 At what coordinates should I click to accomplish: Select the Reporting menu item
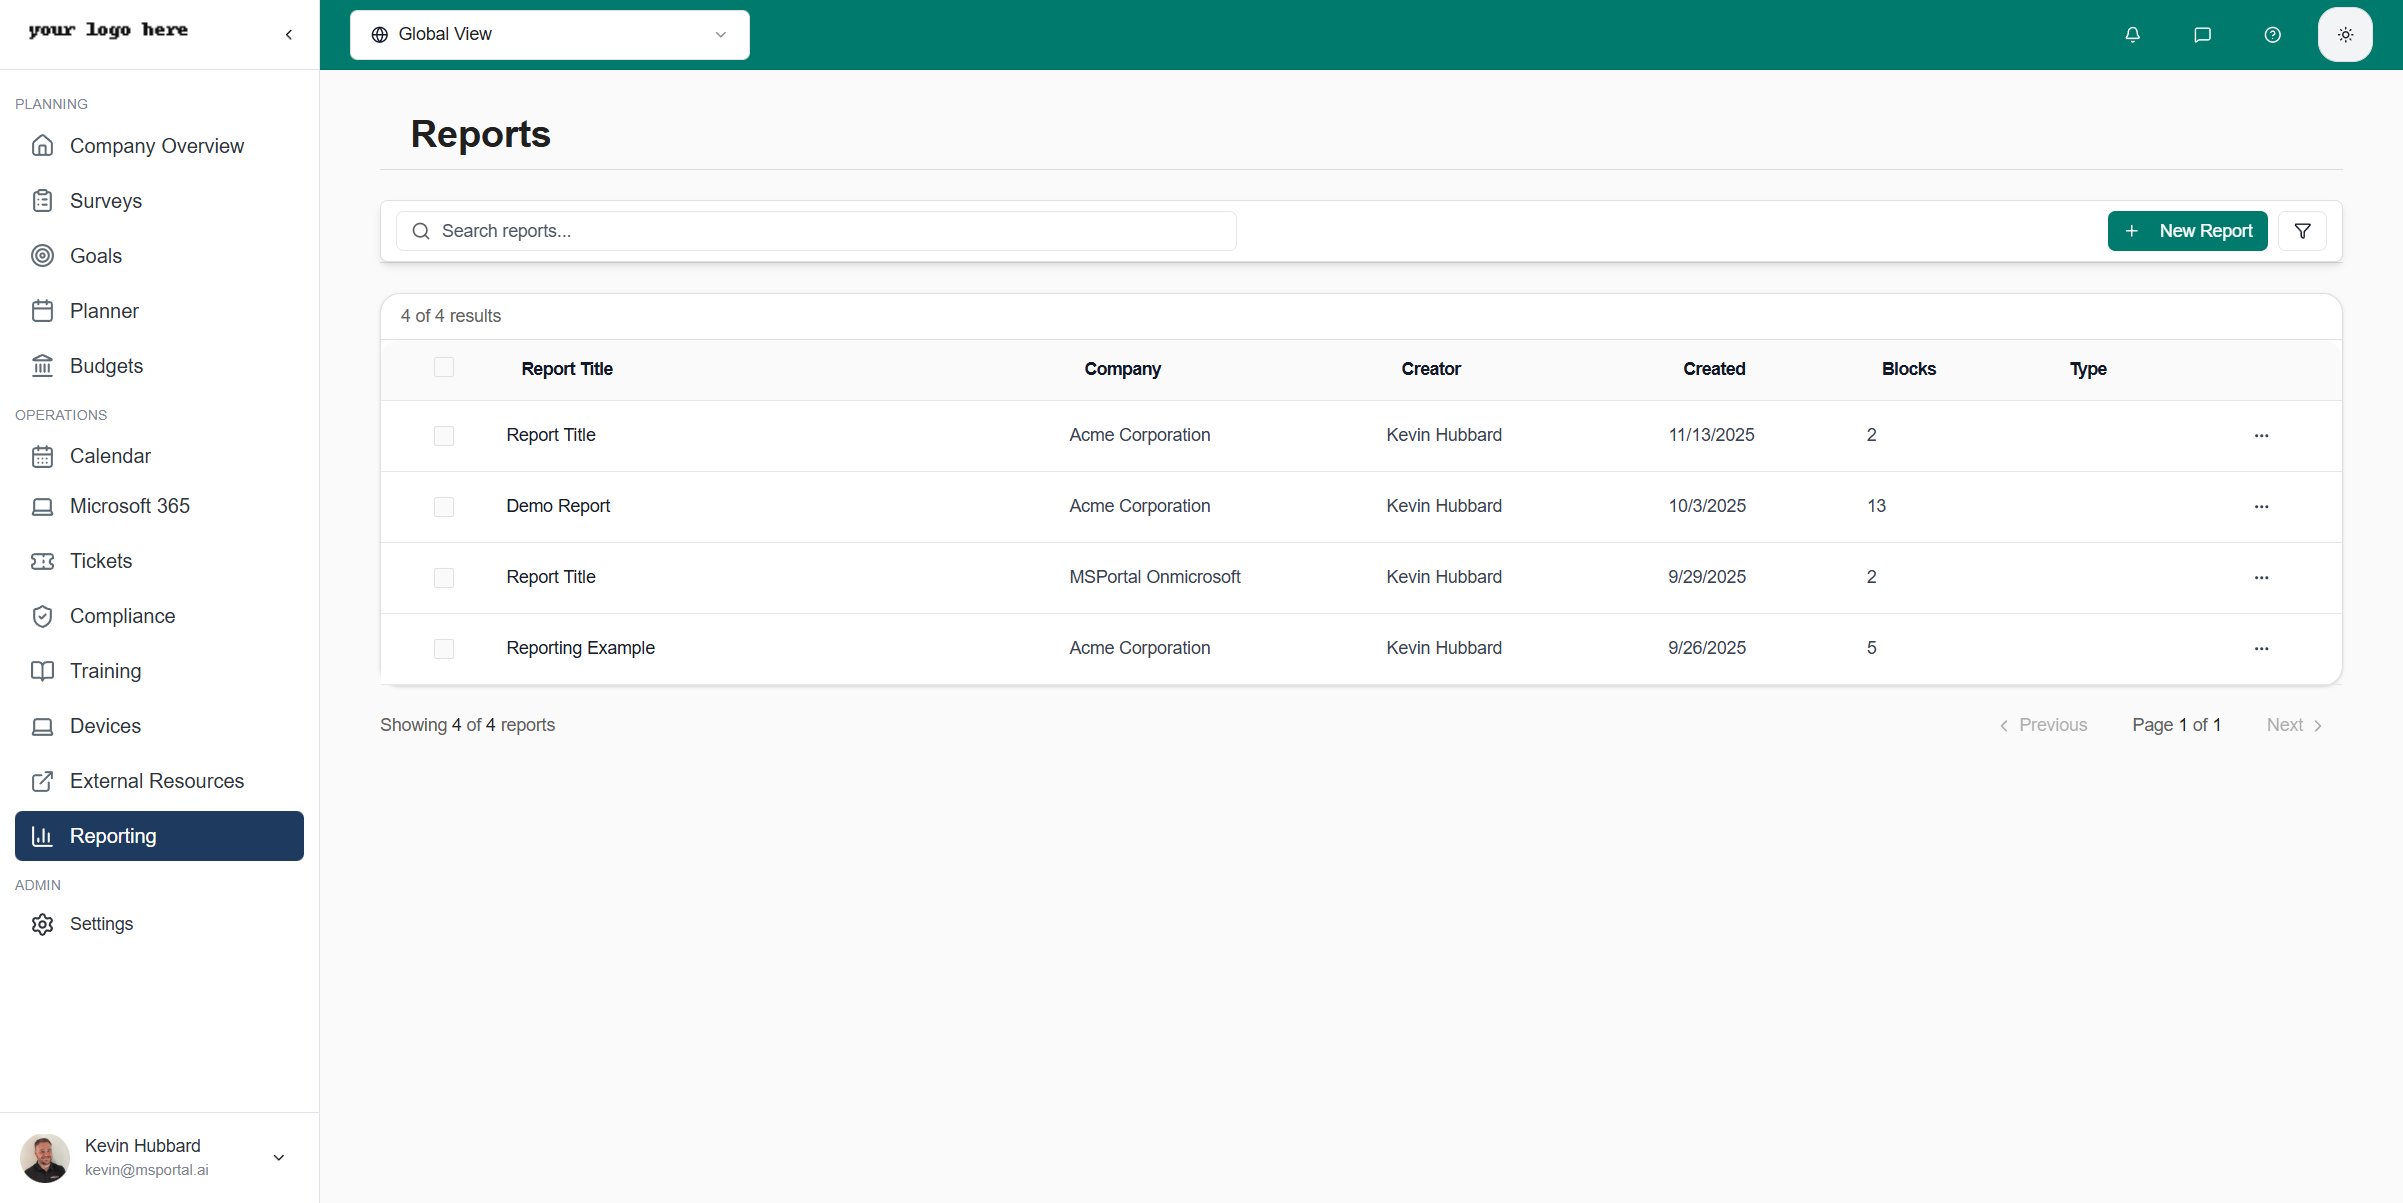coord(160,836)
